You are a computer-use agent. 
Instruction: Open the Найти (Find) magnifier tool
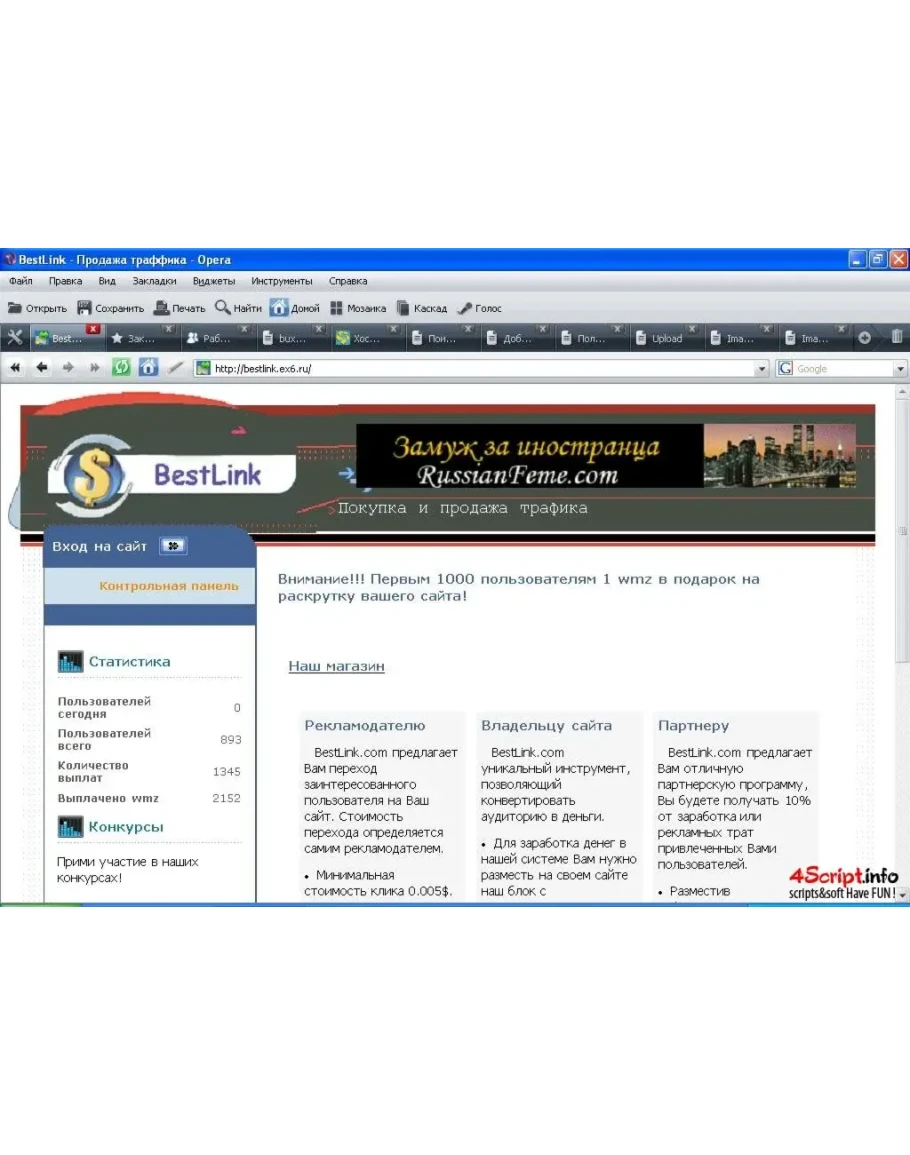pos(223,308)
